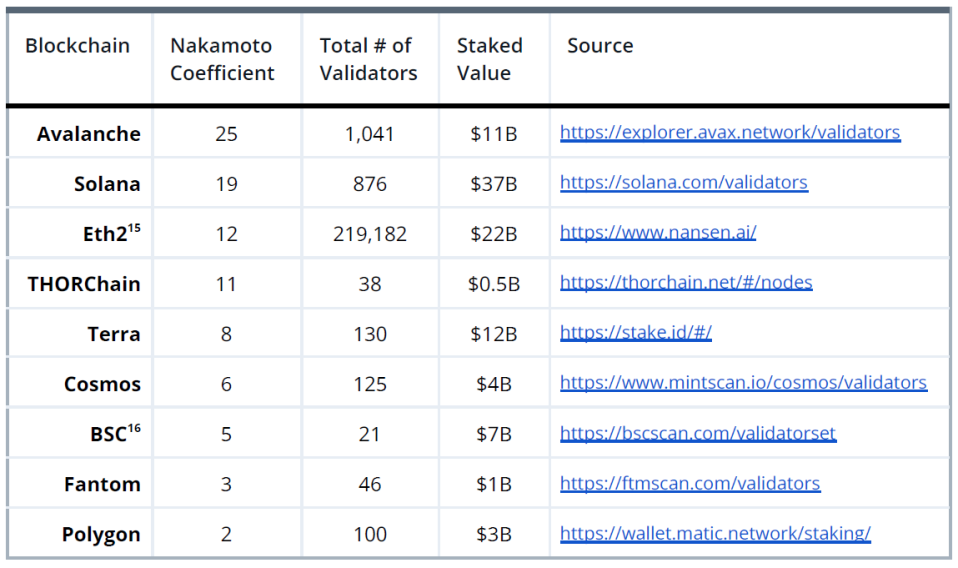
Task: Open the ftmscan.com validators link
Action: coord(690,484)
